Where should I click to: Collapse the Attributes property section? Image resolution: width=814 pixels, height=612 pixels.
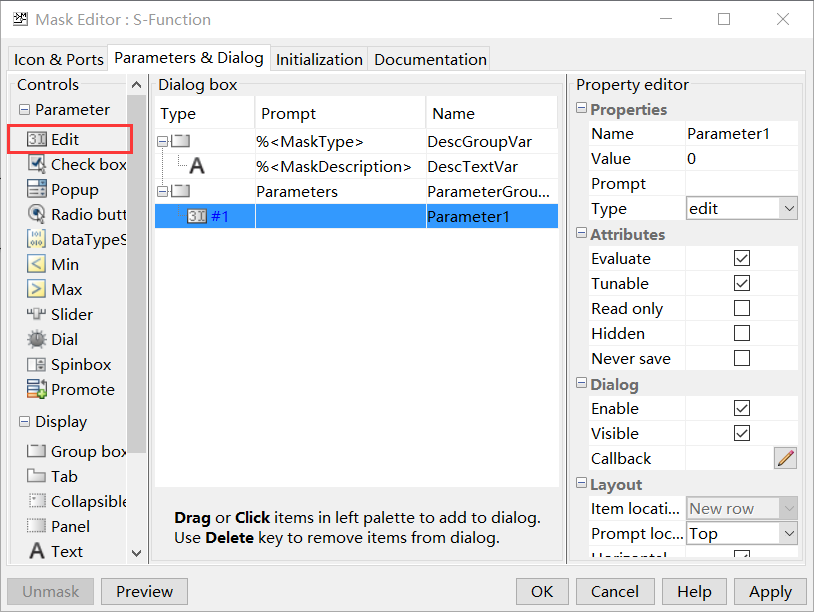(x=582, y=234)
